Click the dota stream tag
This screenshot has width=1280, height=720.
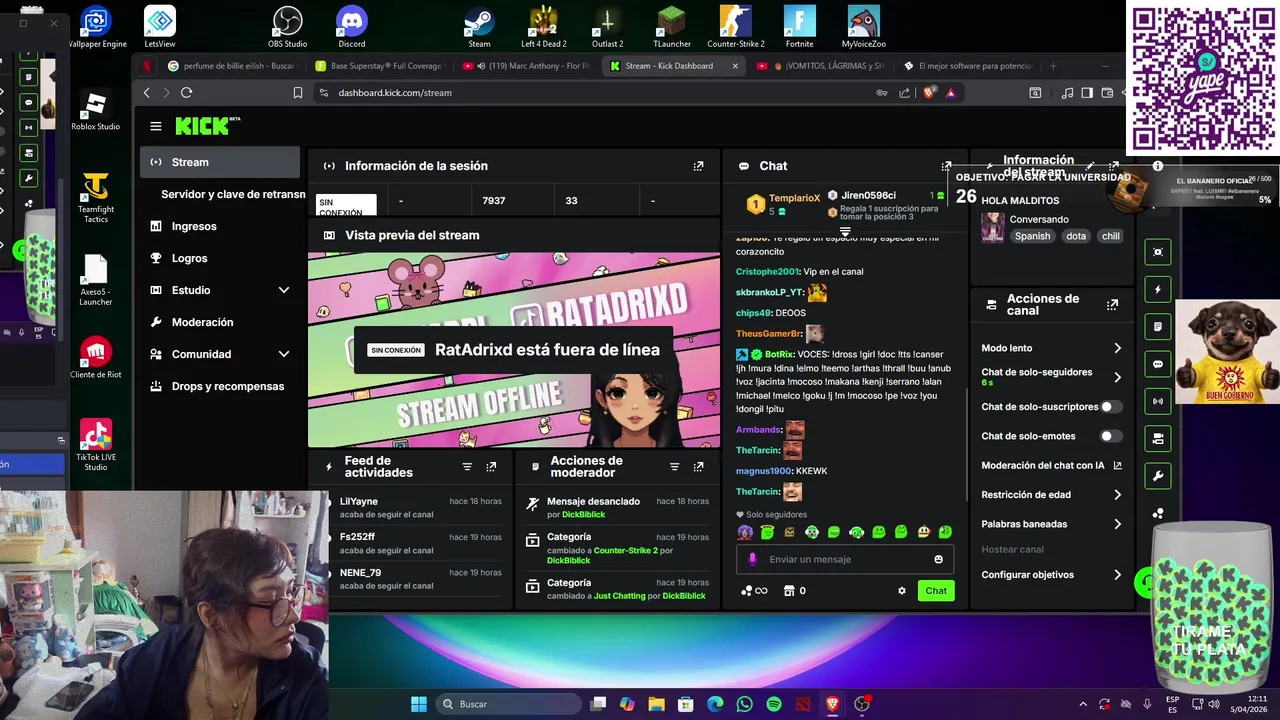pyautogui.click(x=1076, y=236)
